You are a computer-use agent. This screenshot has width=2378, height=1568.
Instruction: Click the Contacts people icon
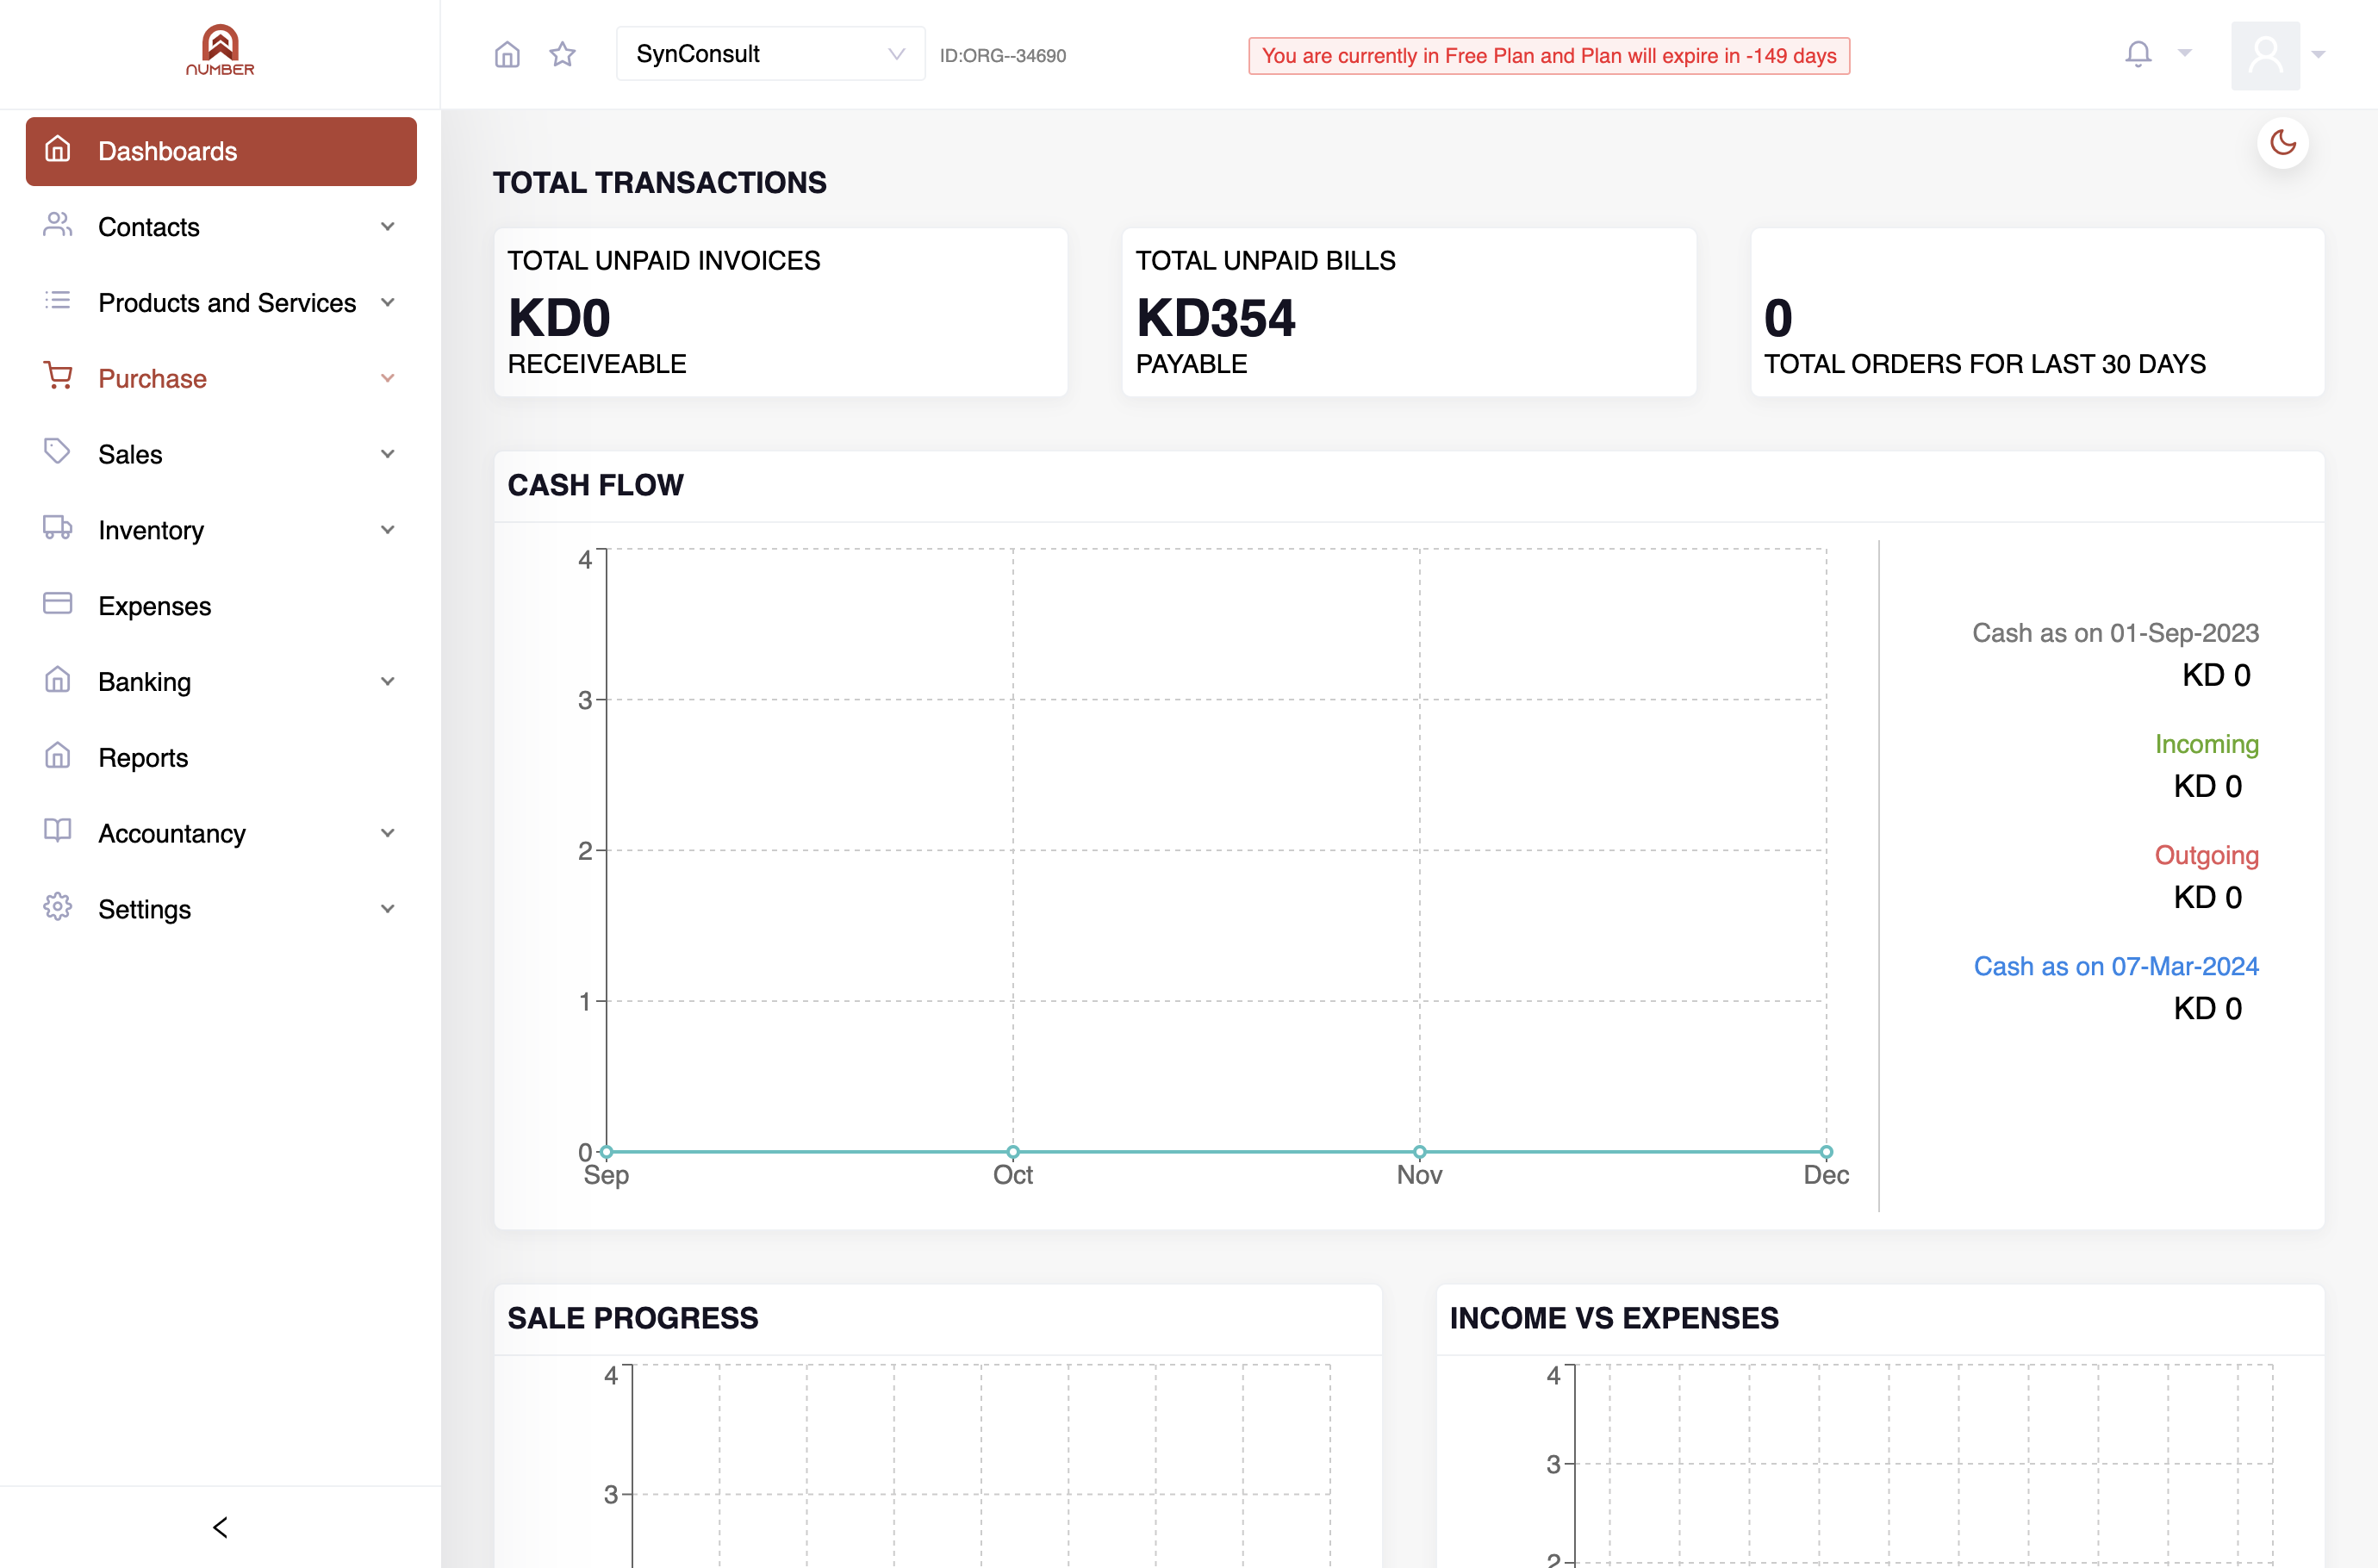pyautogui.click(x=58, y=226)
